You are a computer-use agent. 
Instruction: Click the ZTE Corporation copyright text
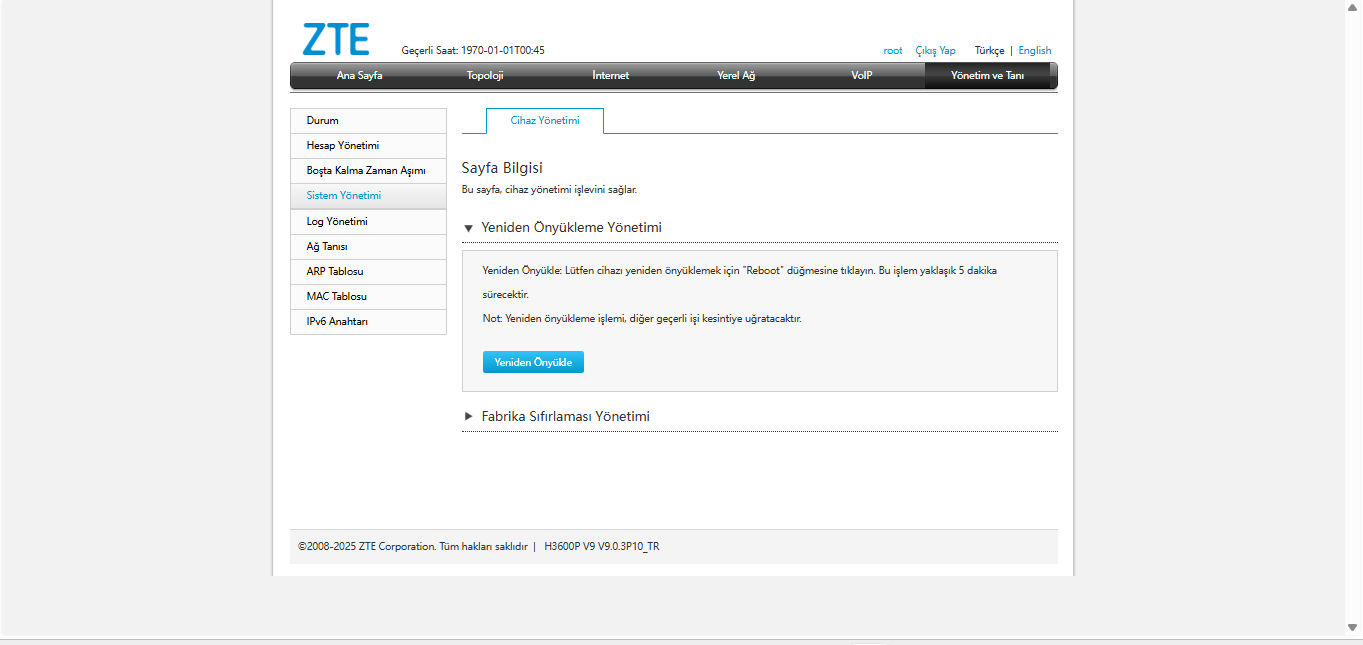click(412, 547)
